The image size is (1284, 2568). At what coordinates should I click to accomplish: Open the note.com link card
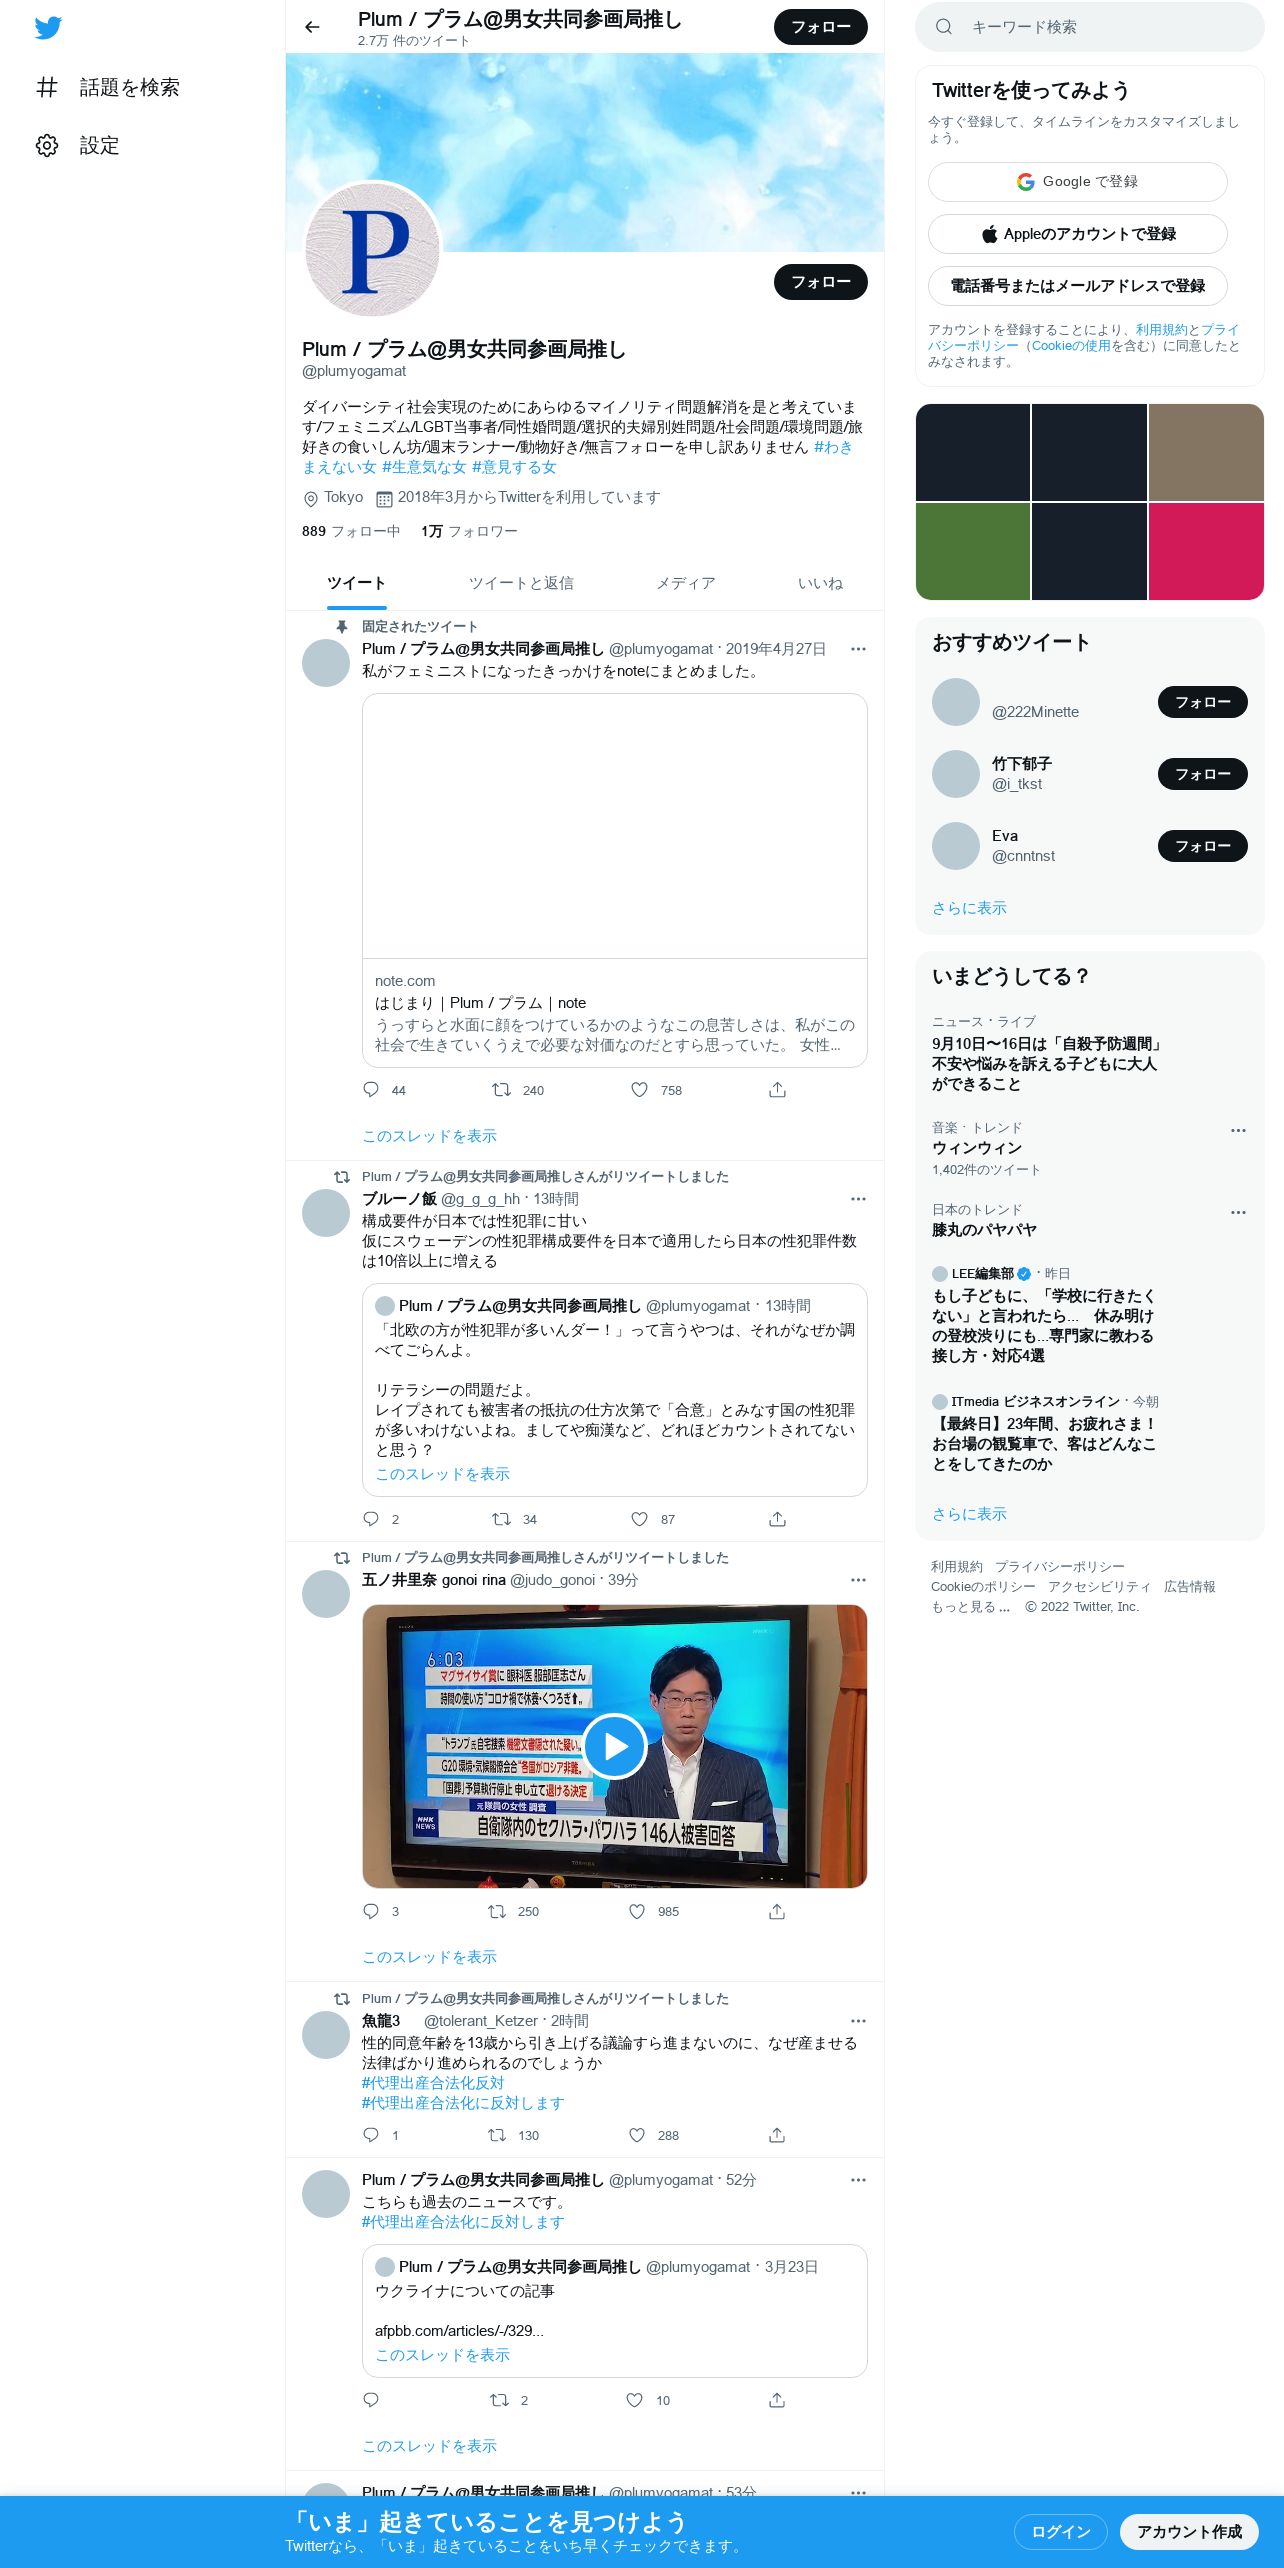tap(614, 881)
